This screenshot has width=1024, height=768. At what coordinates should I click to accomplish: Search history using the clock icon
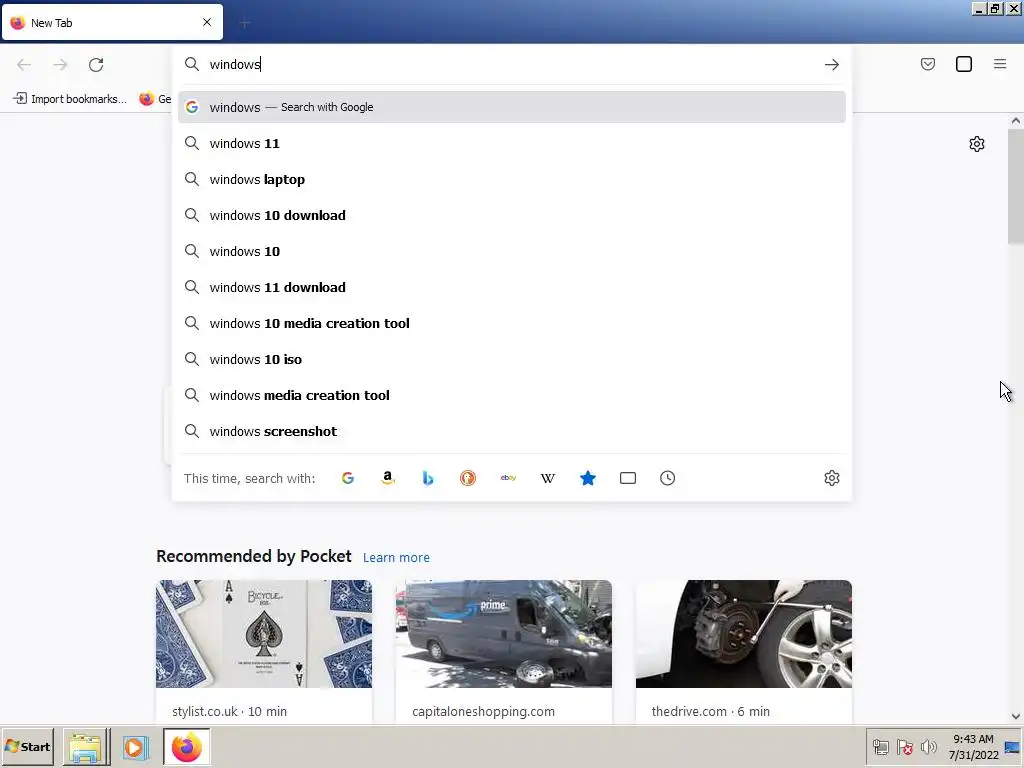pos(667,478)
